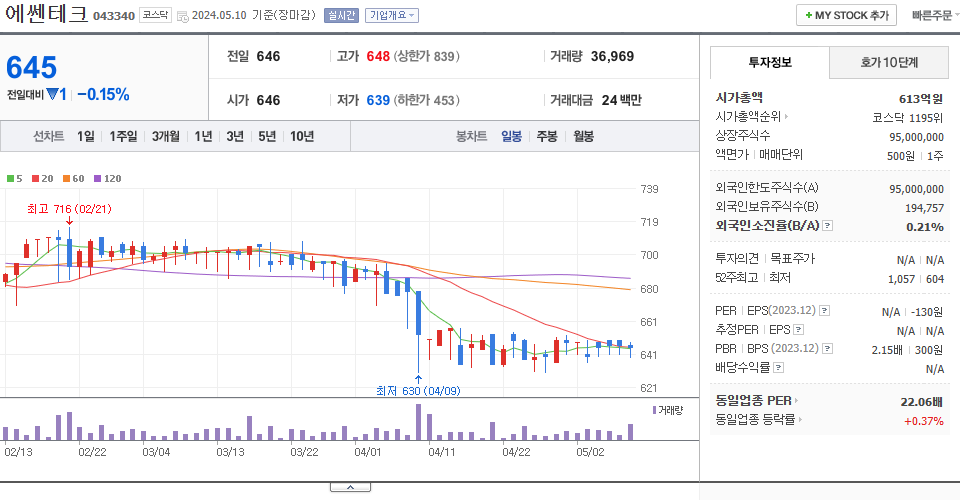The width and height of the screenshot is (960, 500).
Task: Click the green 5-day moving average swatch
Action: click(x=10, y=179)
